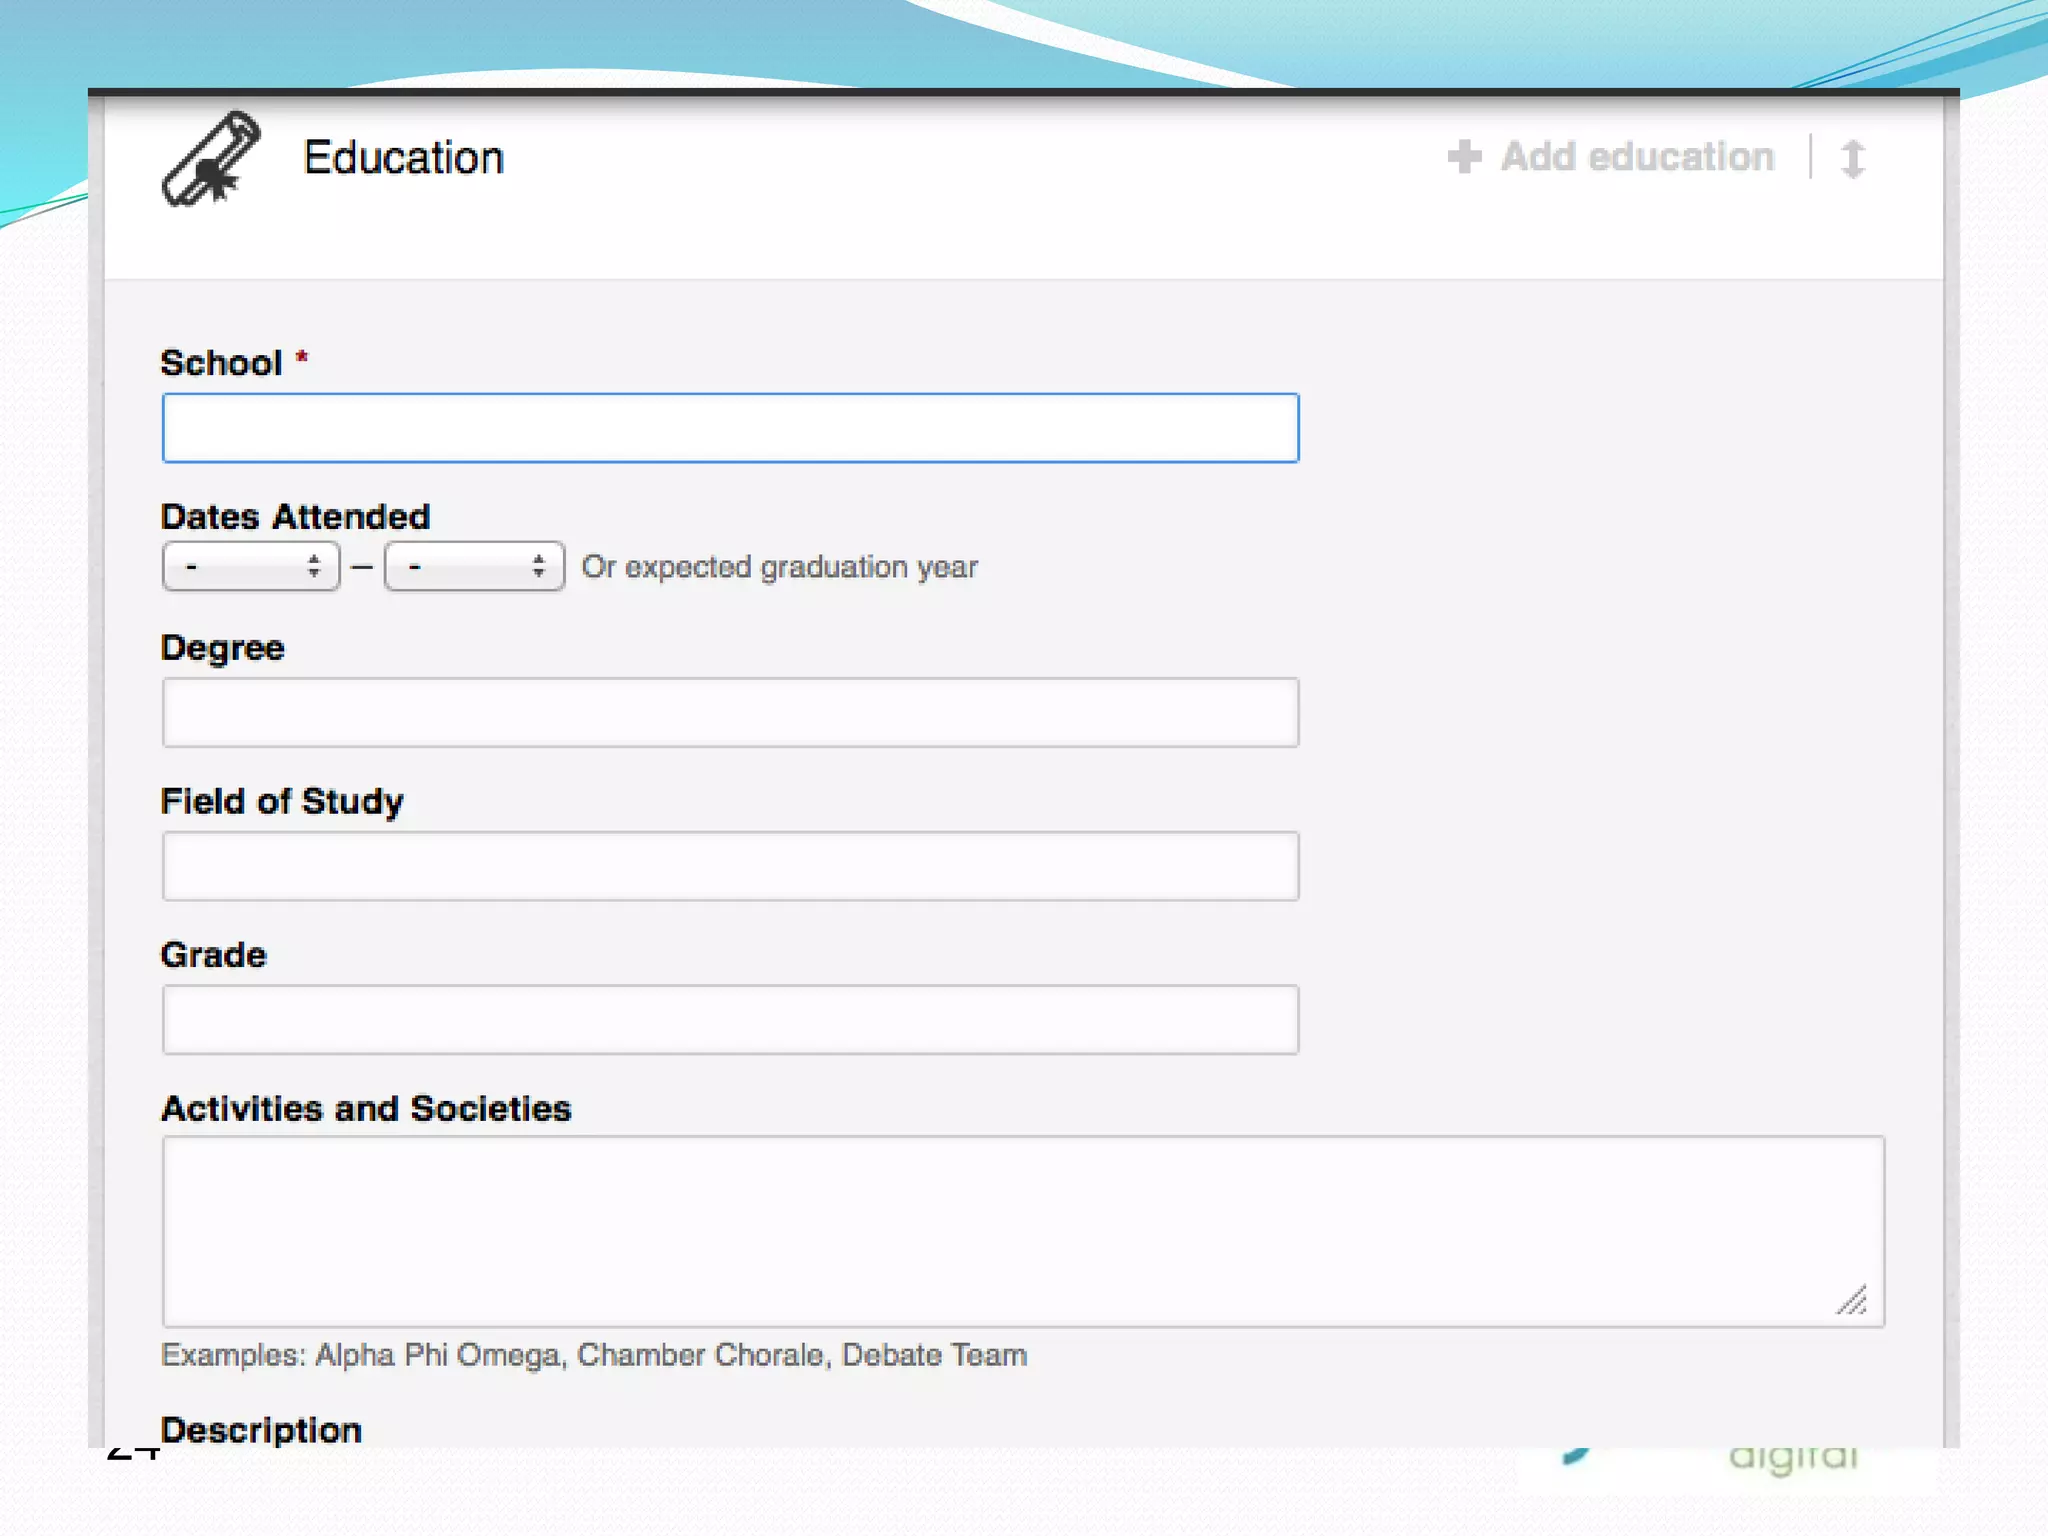Click the stepper arrows on first date select

click(x=314, y=567)
